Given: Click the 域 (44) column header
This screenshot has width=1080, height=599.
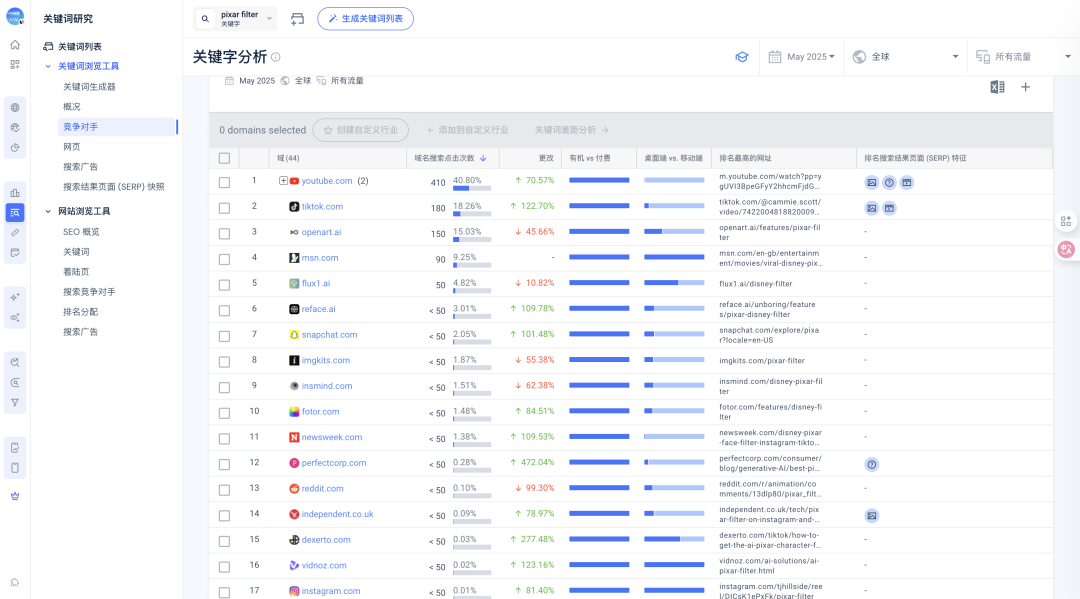Looking at the screenshot, I should (288, 158).
